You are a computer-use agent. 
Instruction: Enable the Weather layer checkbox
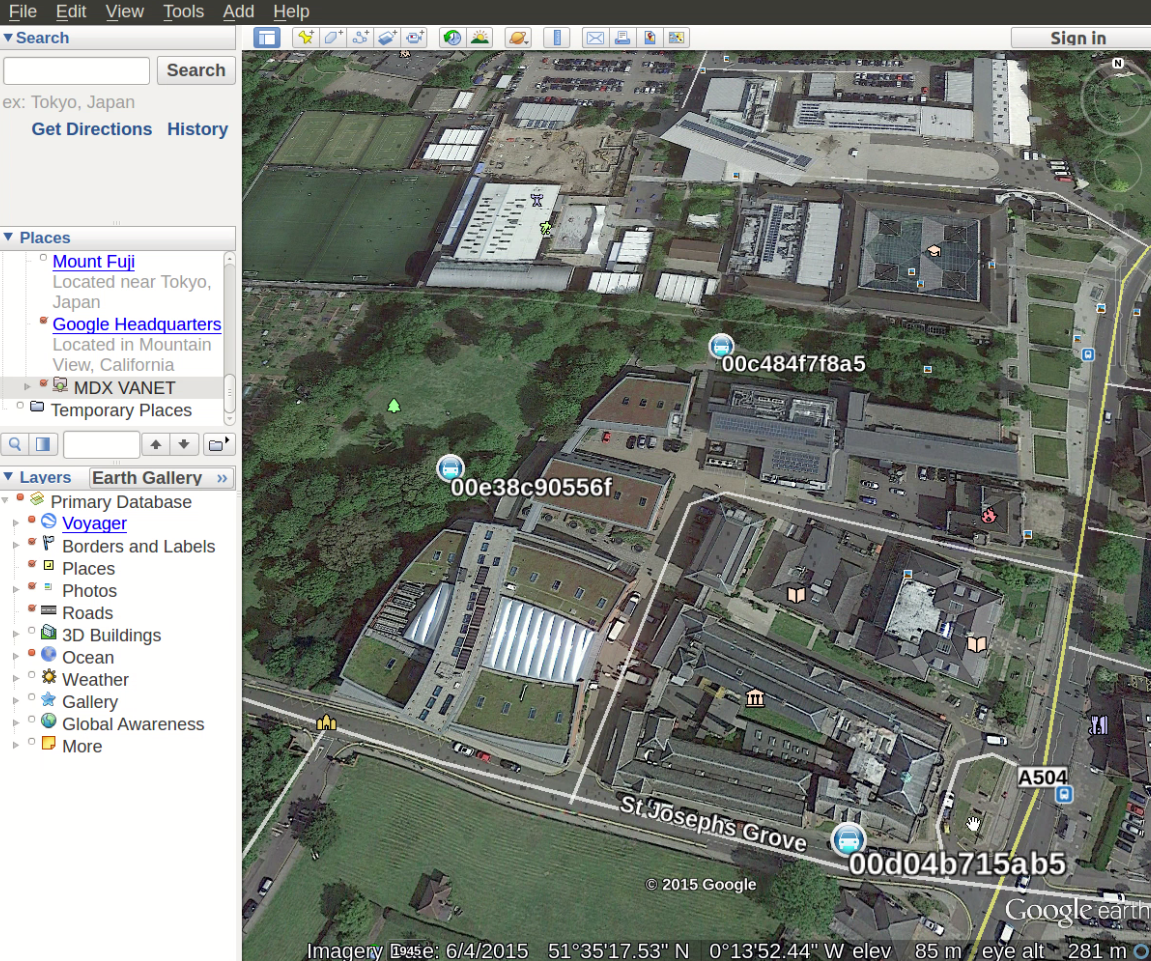click(32, 675)
